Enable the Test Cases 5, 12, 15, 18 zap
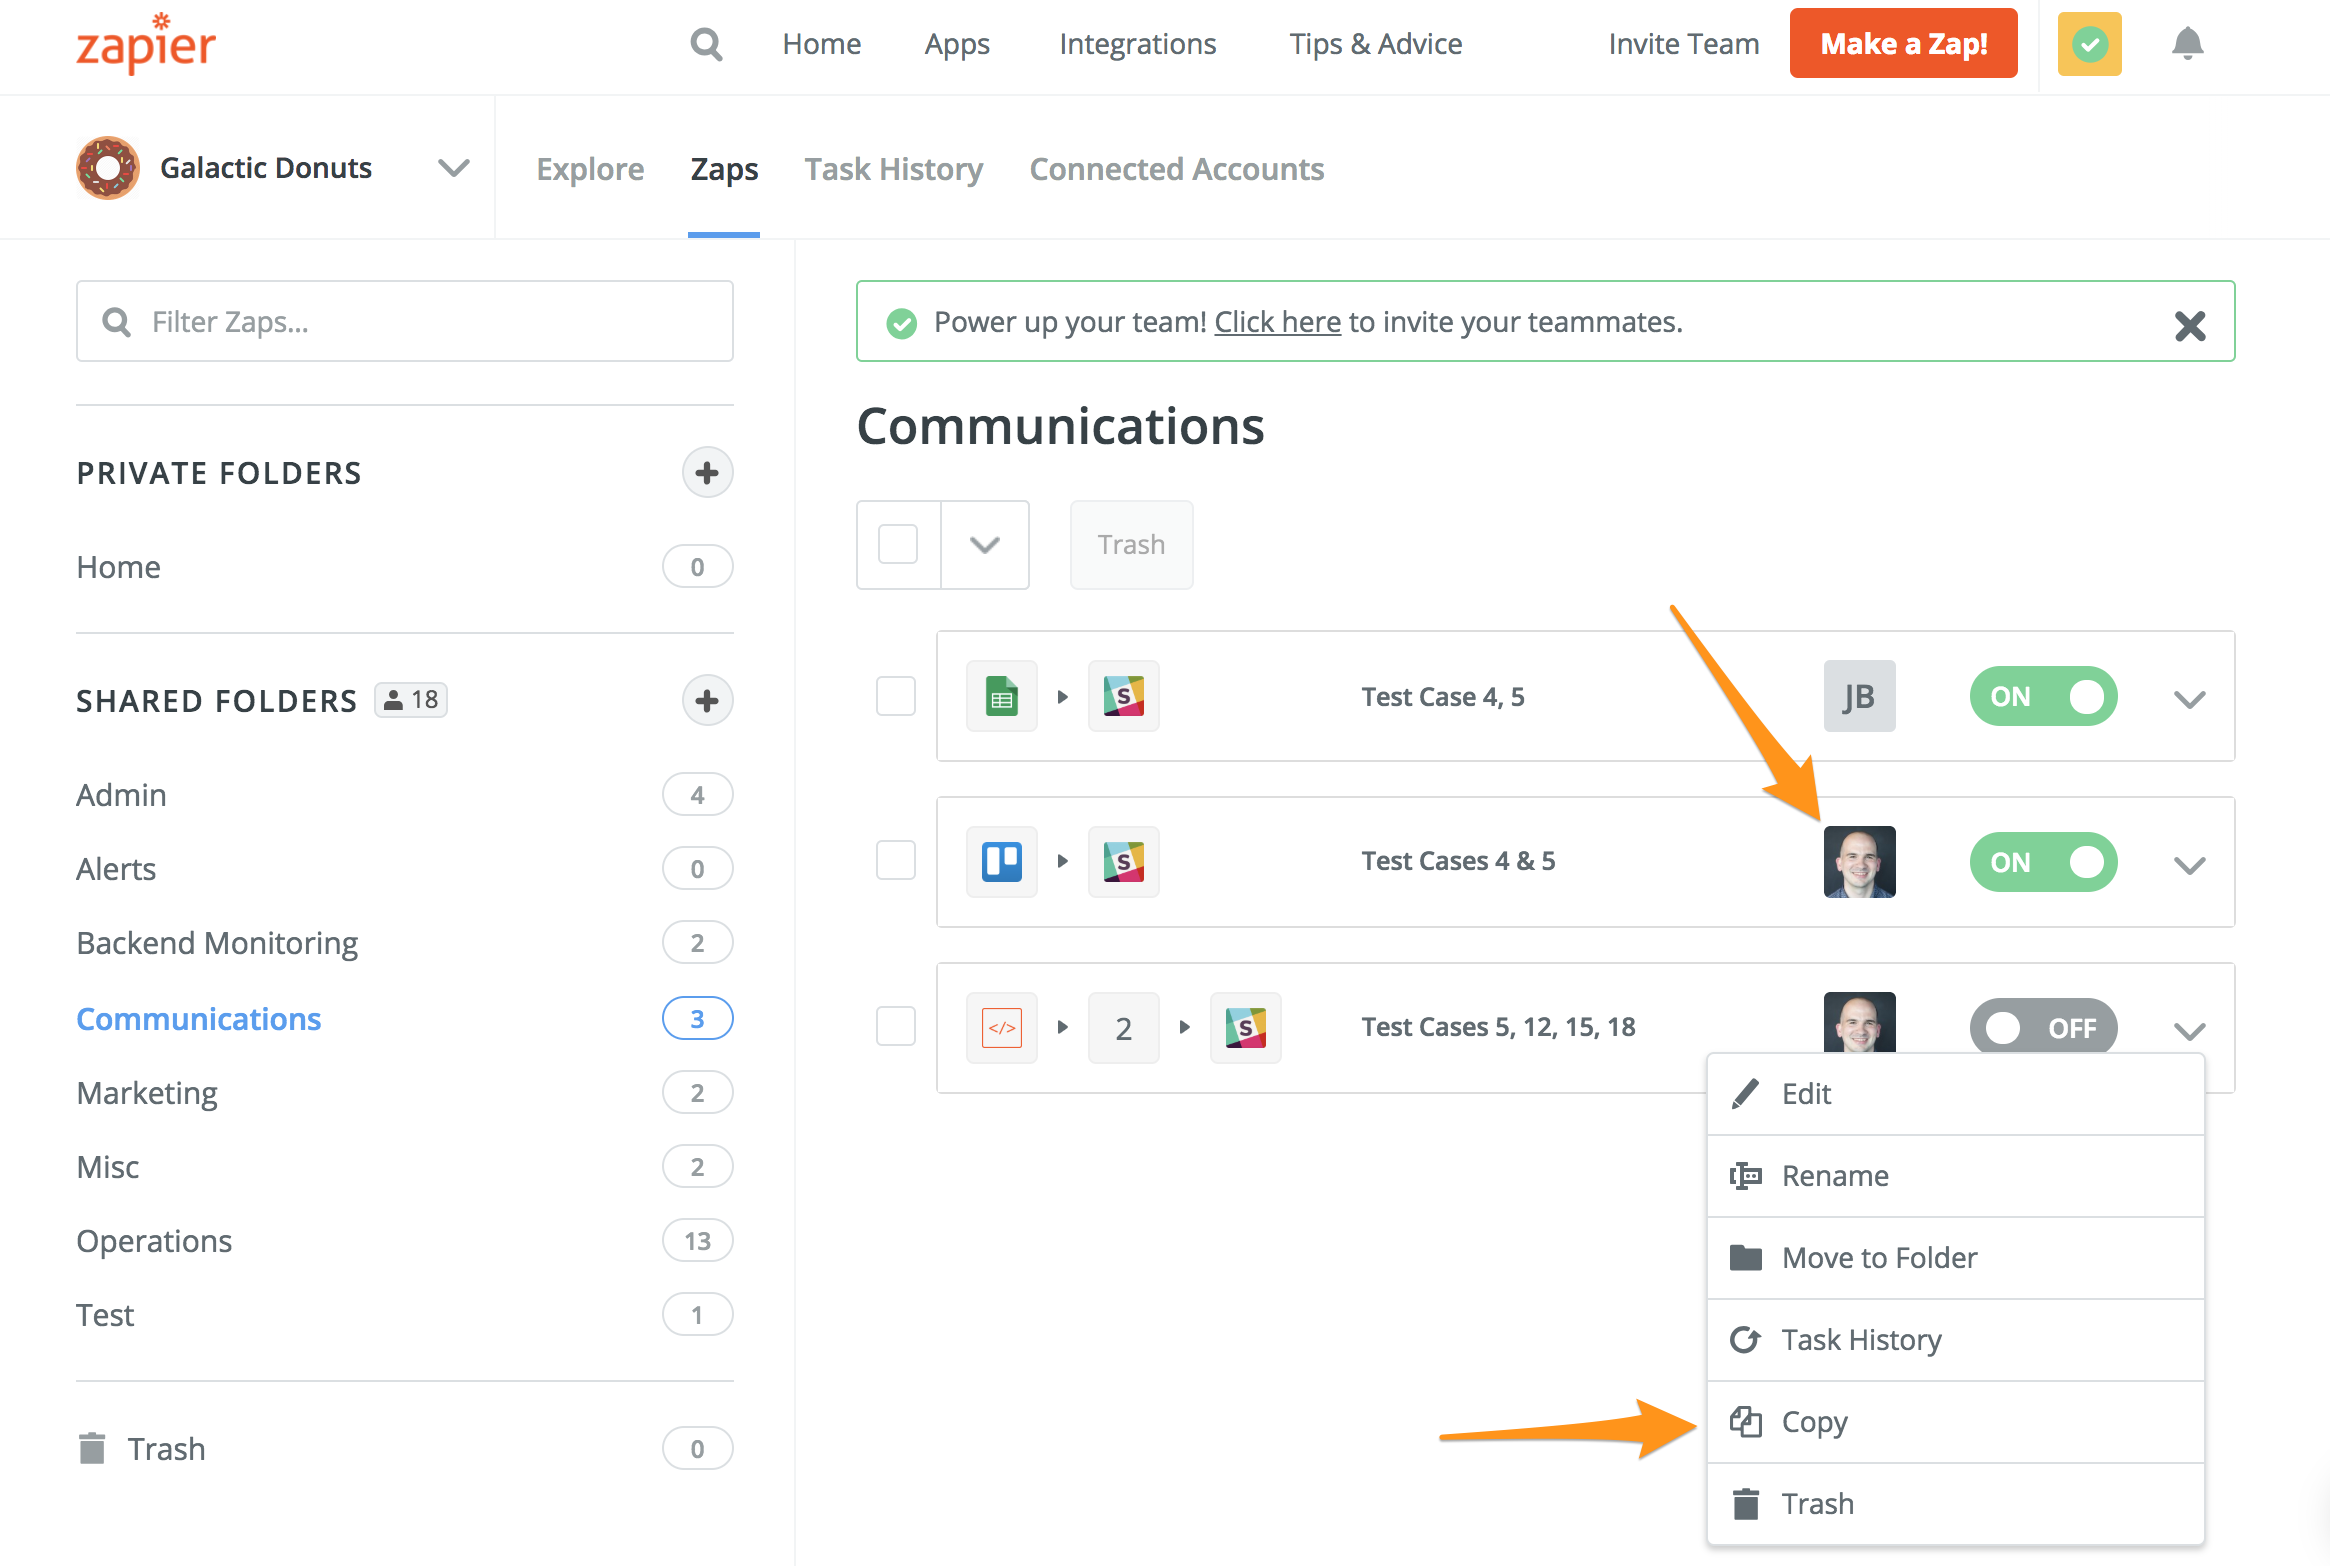 click(x=2043, y=1027)
